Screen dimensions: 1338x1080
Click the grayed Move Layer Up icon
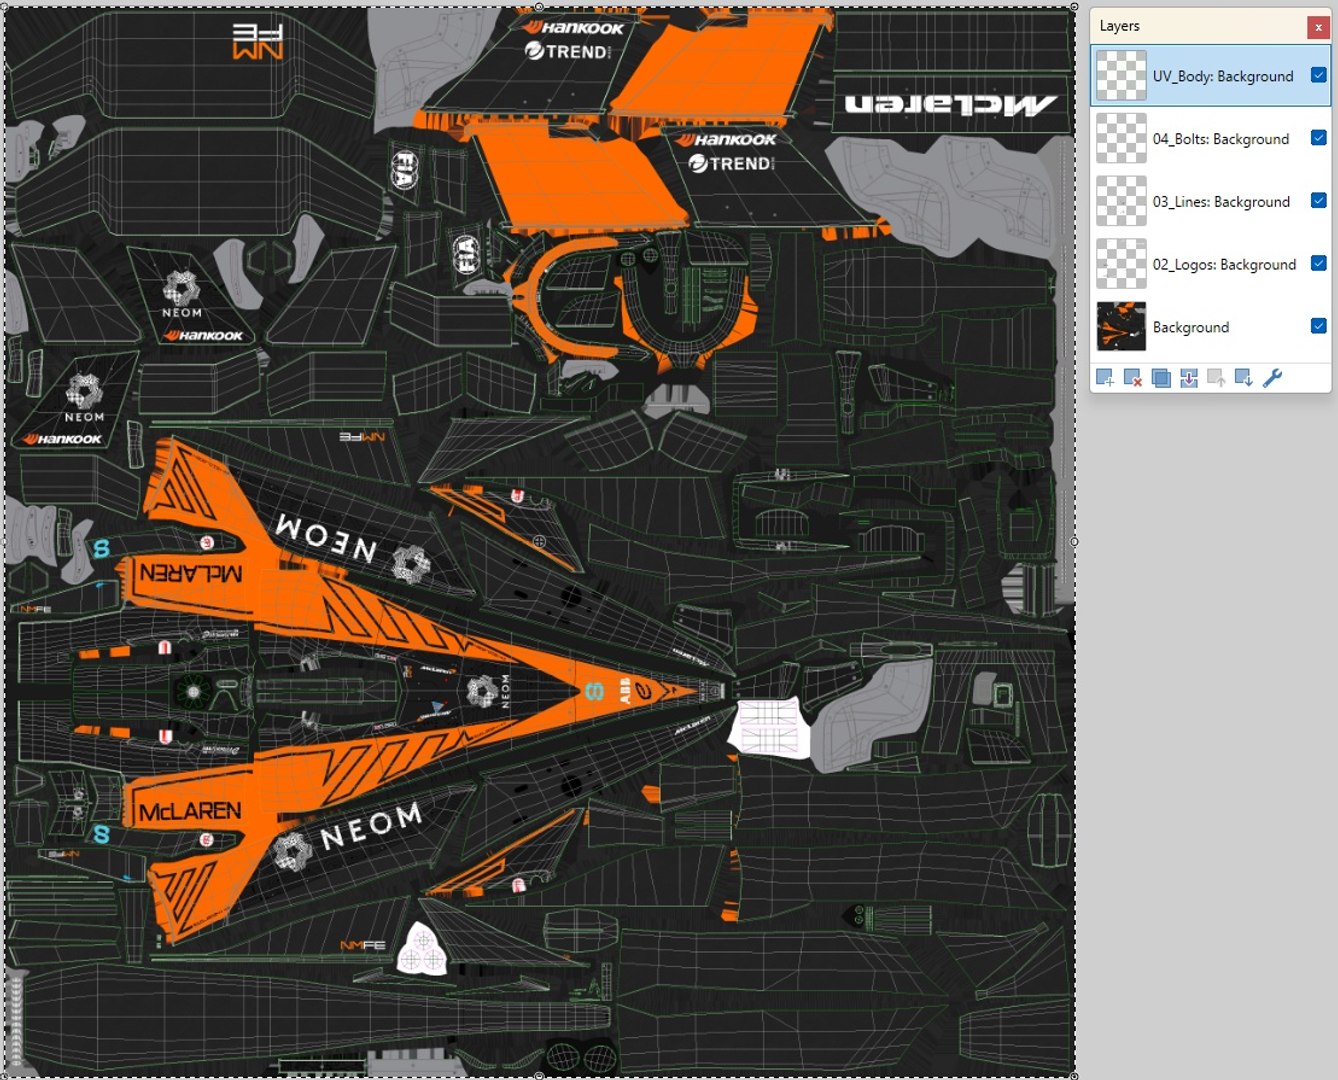(x=1216, y=378)
